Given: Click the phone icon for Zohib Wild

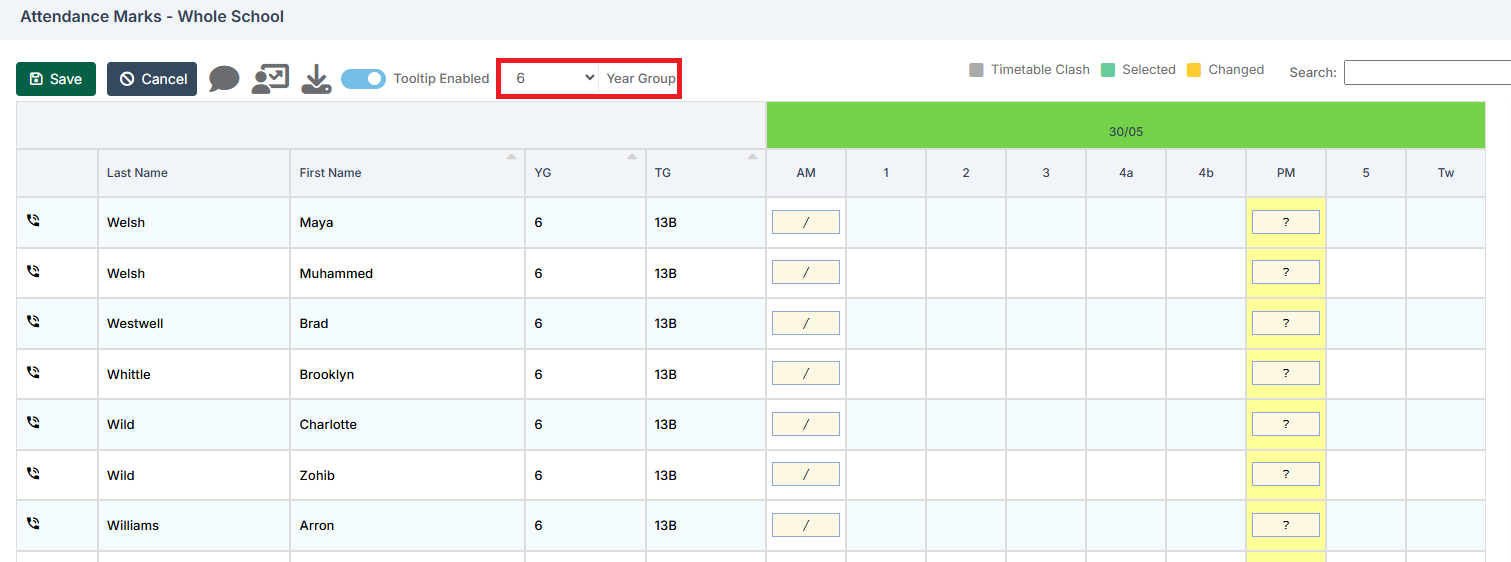Looking at the screenshot, I should click(33, 474).
